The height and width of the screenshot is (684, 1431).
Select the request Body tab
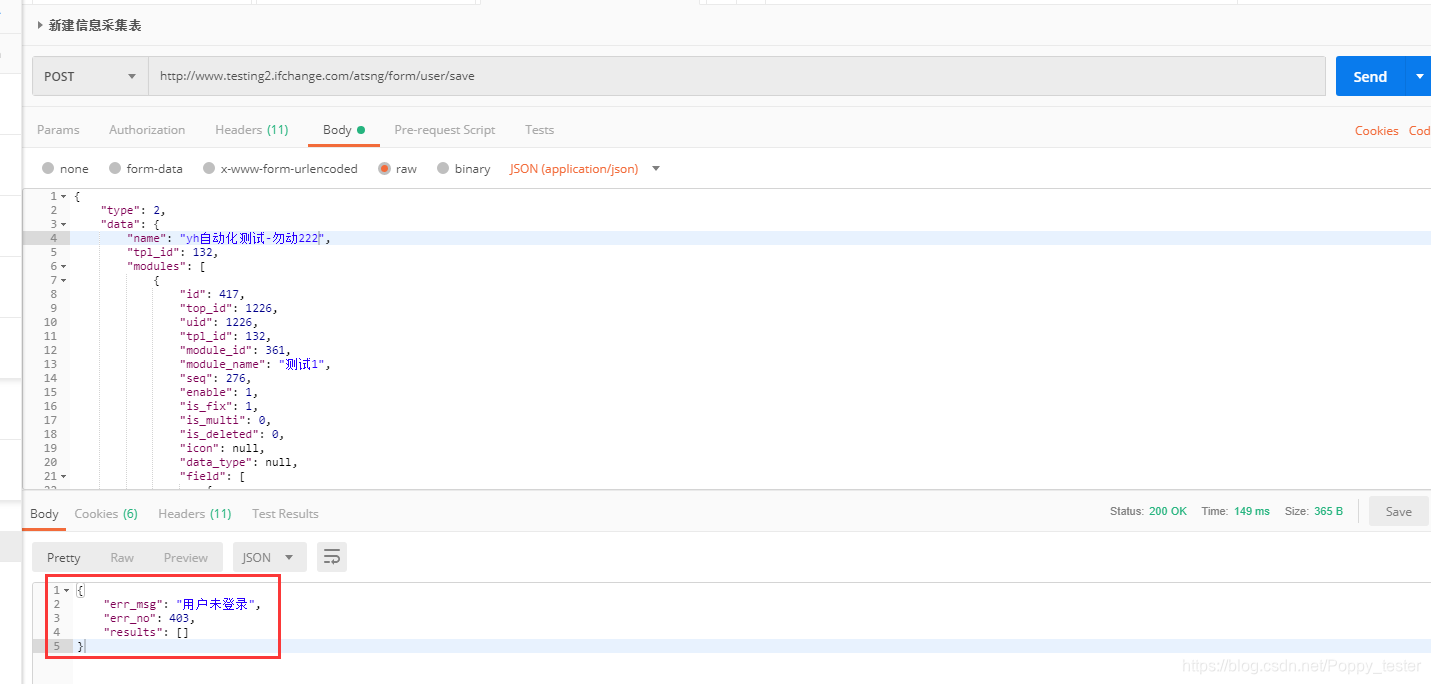343,130
